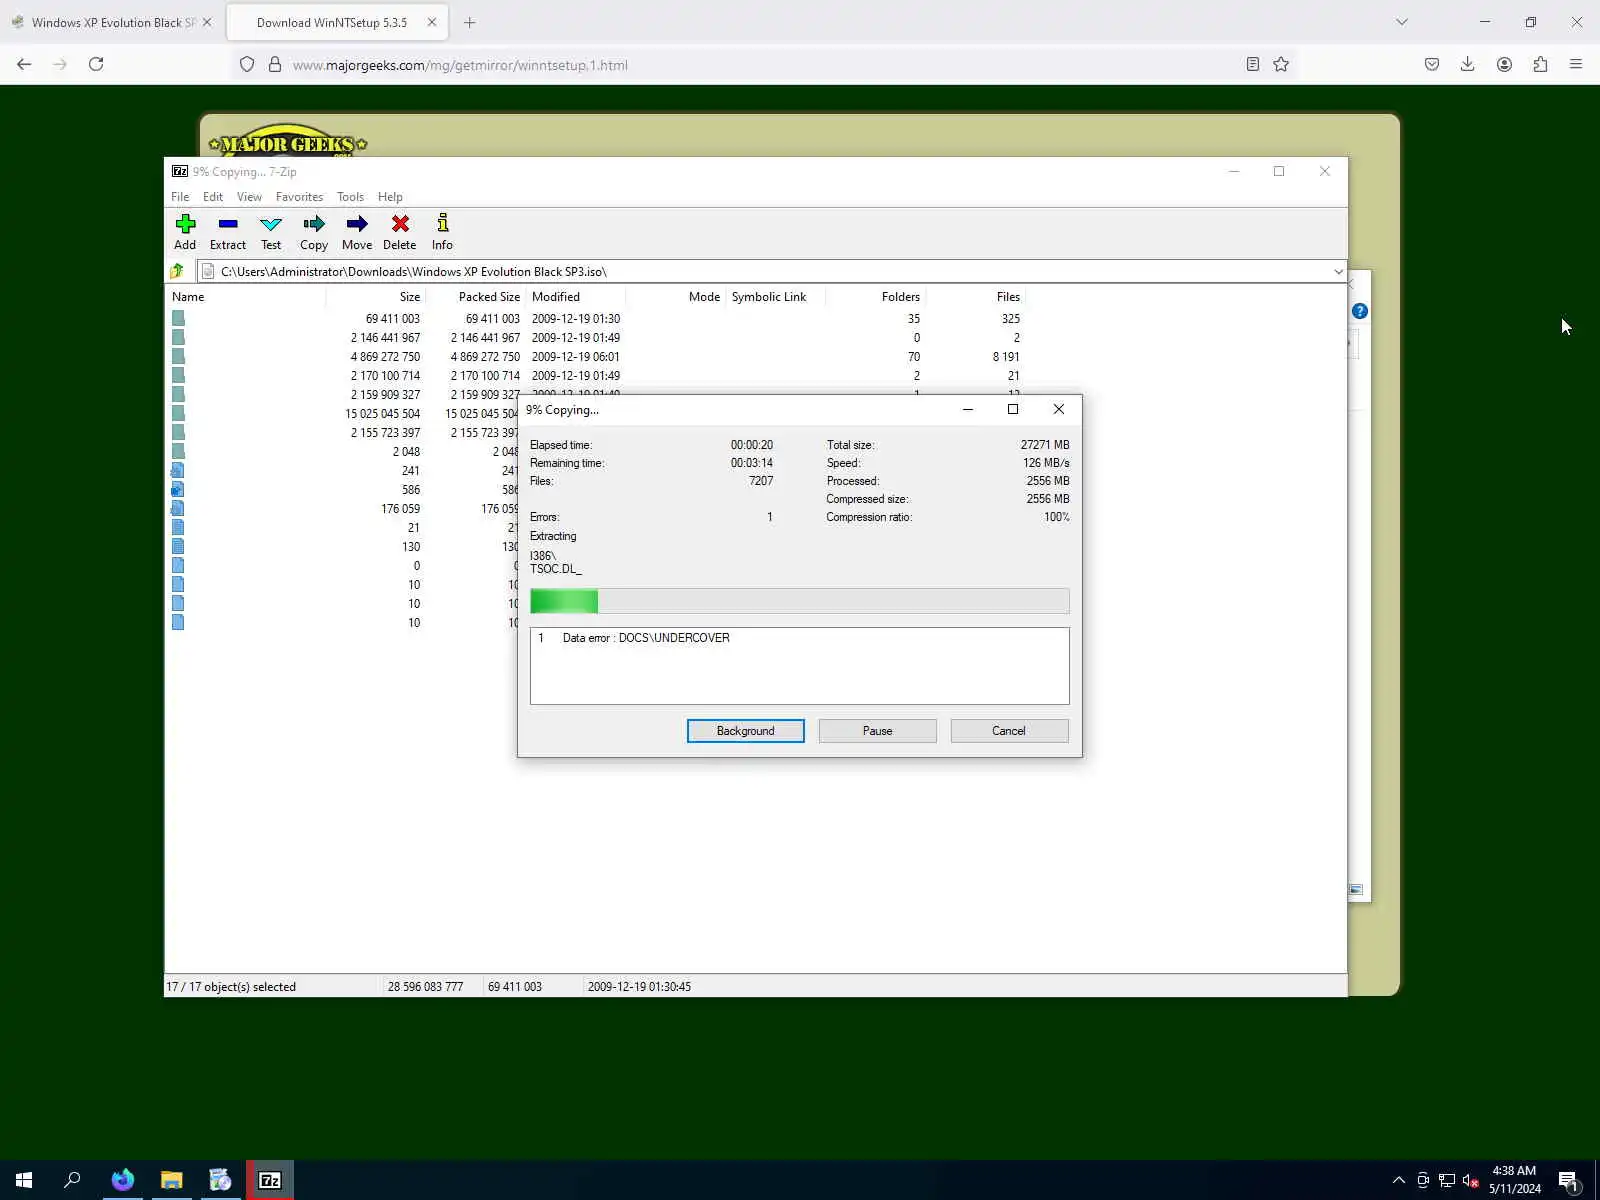Open the View menu in 7-Zip
This screenshot has height=1200, width=1600.
click(249, 197)
